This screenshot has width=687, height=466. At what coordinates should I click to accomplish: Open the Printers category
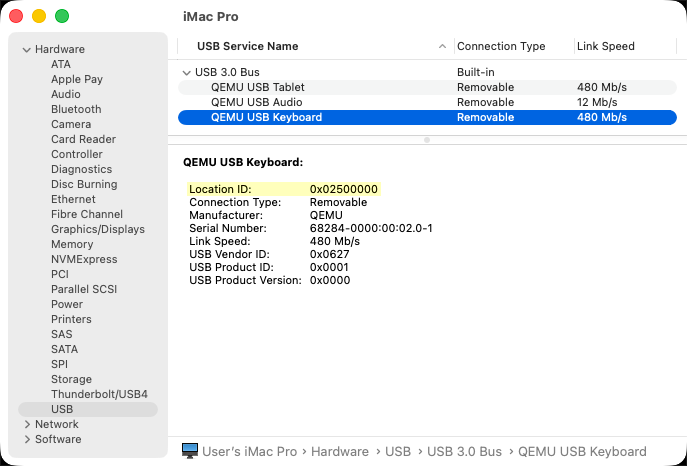(71, 319)
